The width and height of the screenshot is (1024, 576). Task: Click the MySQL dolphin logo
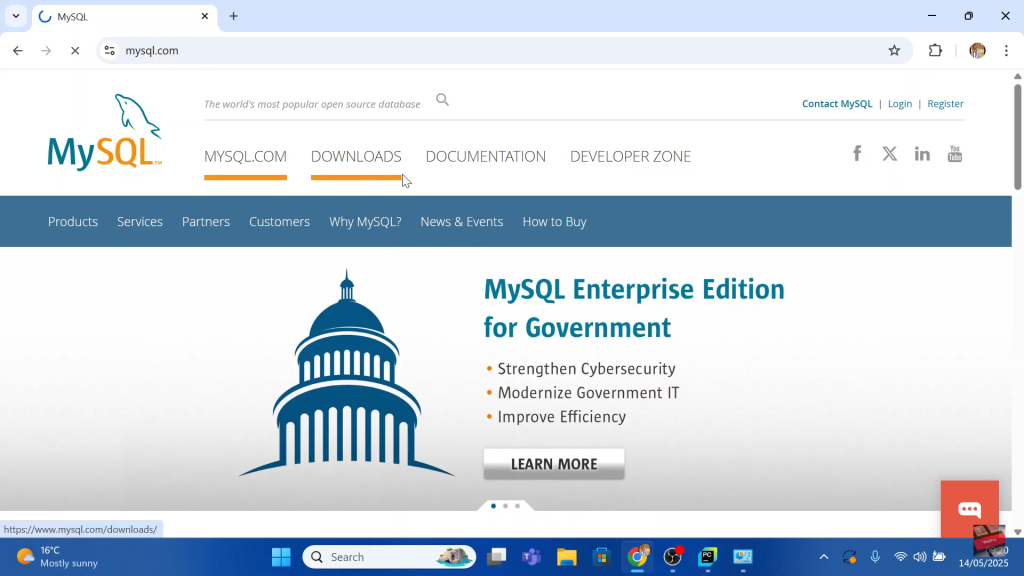pos(104,133)
